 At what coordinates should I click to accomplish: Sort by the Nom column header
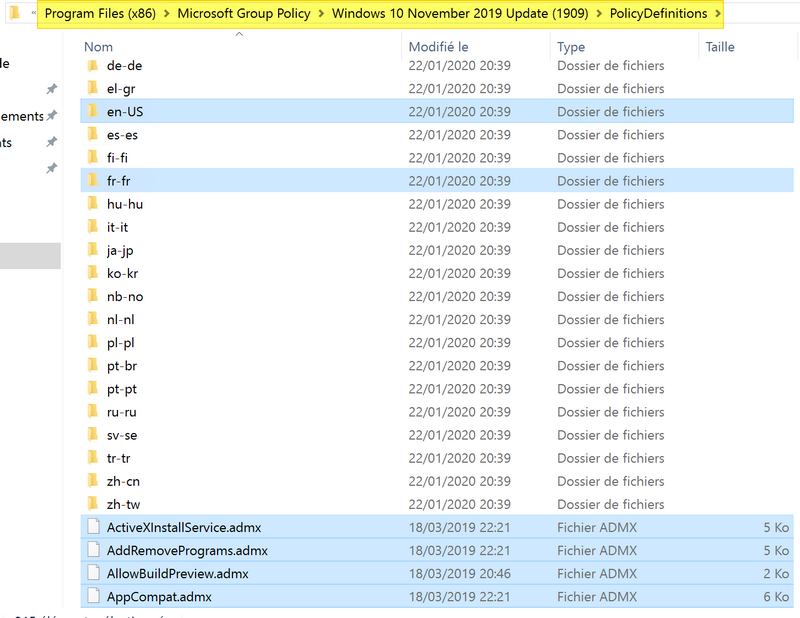point(98,47)
